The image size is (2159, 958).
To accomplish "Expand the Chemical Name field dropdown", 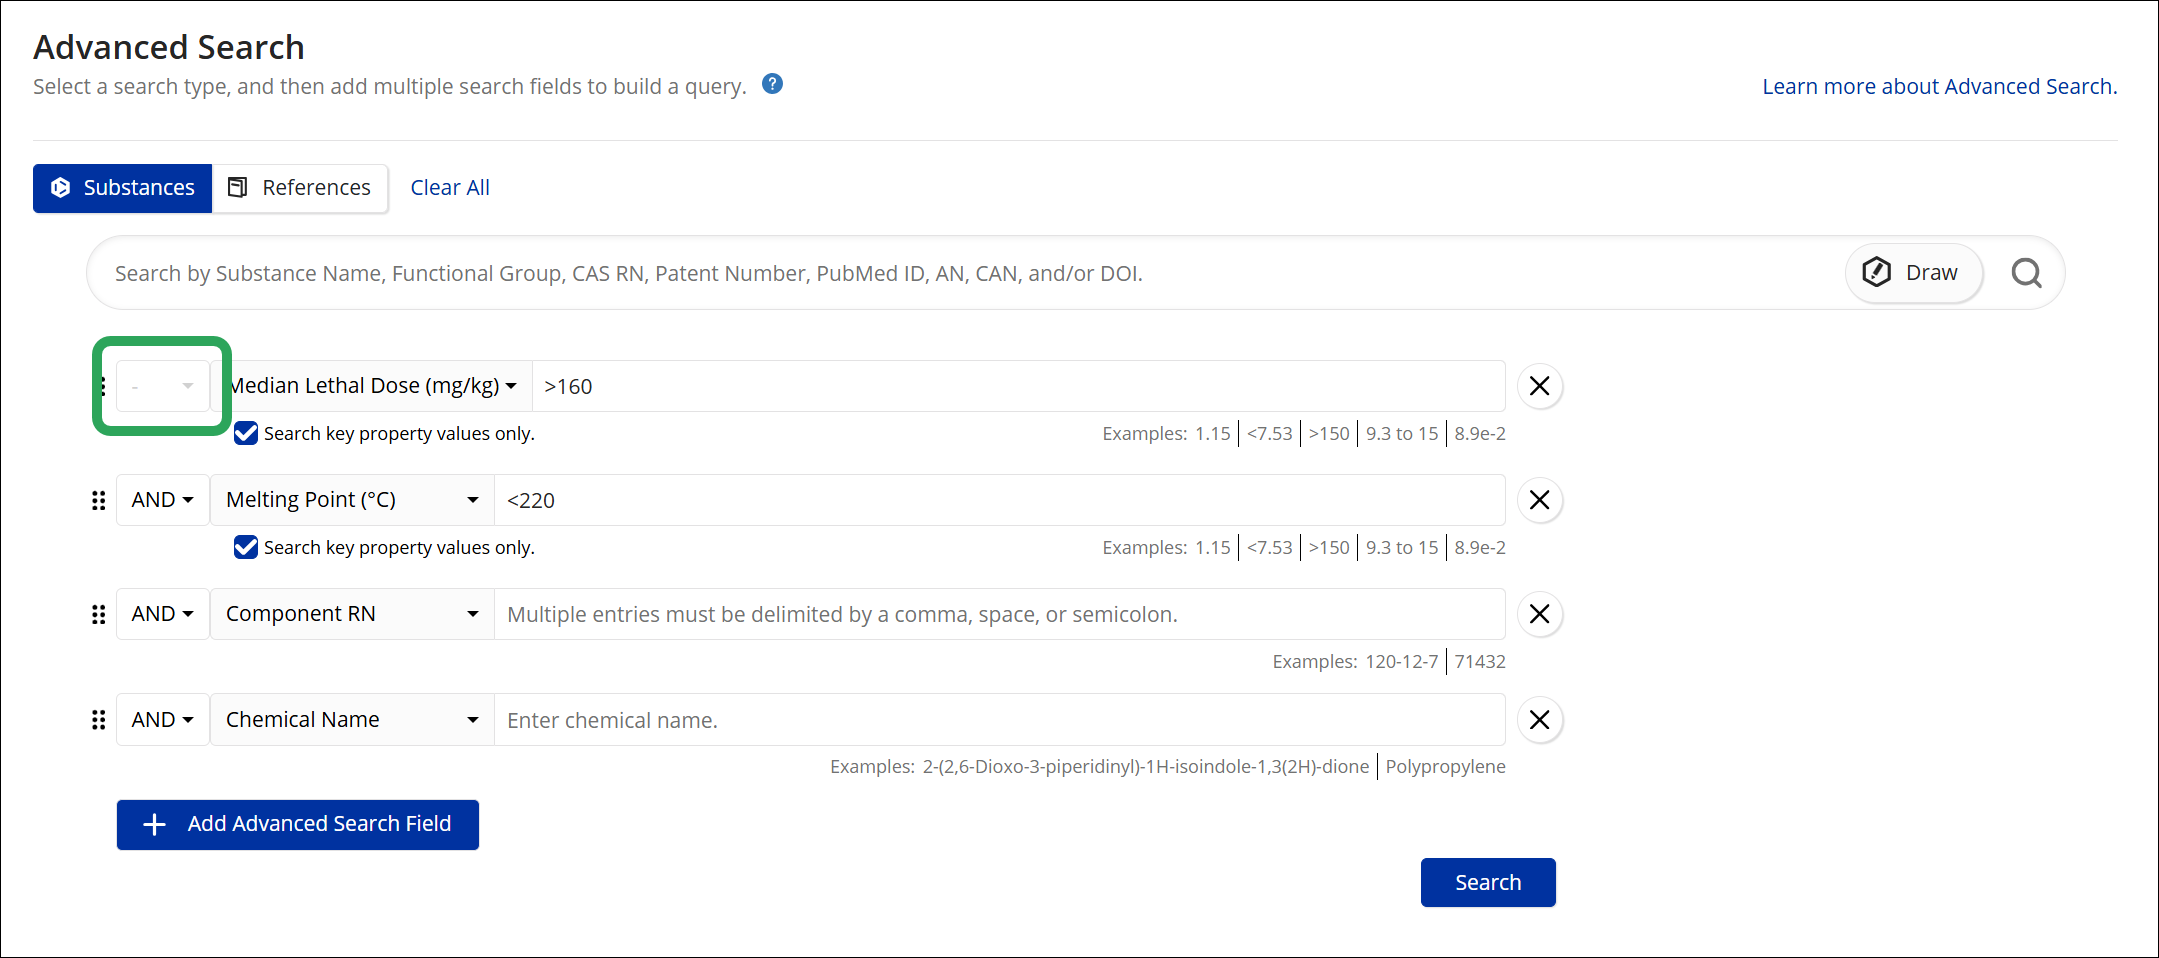I will (x=352, y=720).
